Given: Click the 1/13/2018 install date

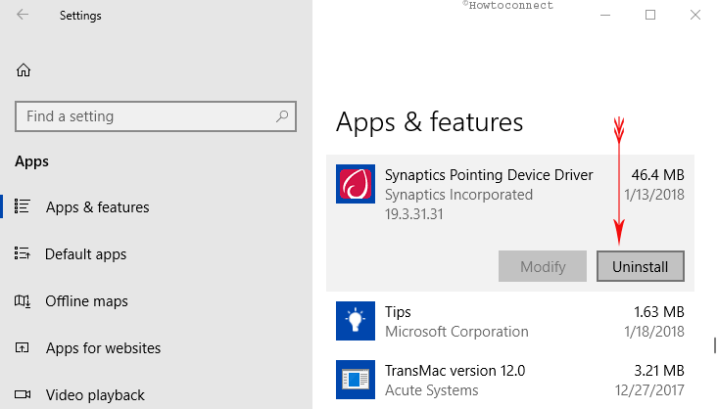Looking at the screenshot, I should (x=654, y=195).
